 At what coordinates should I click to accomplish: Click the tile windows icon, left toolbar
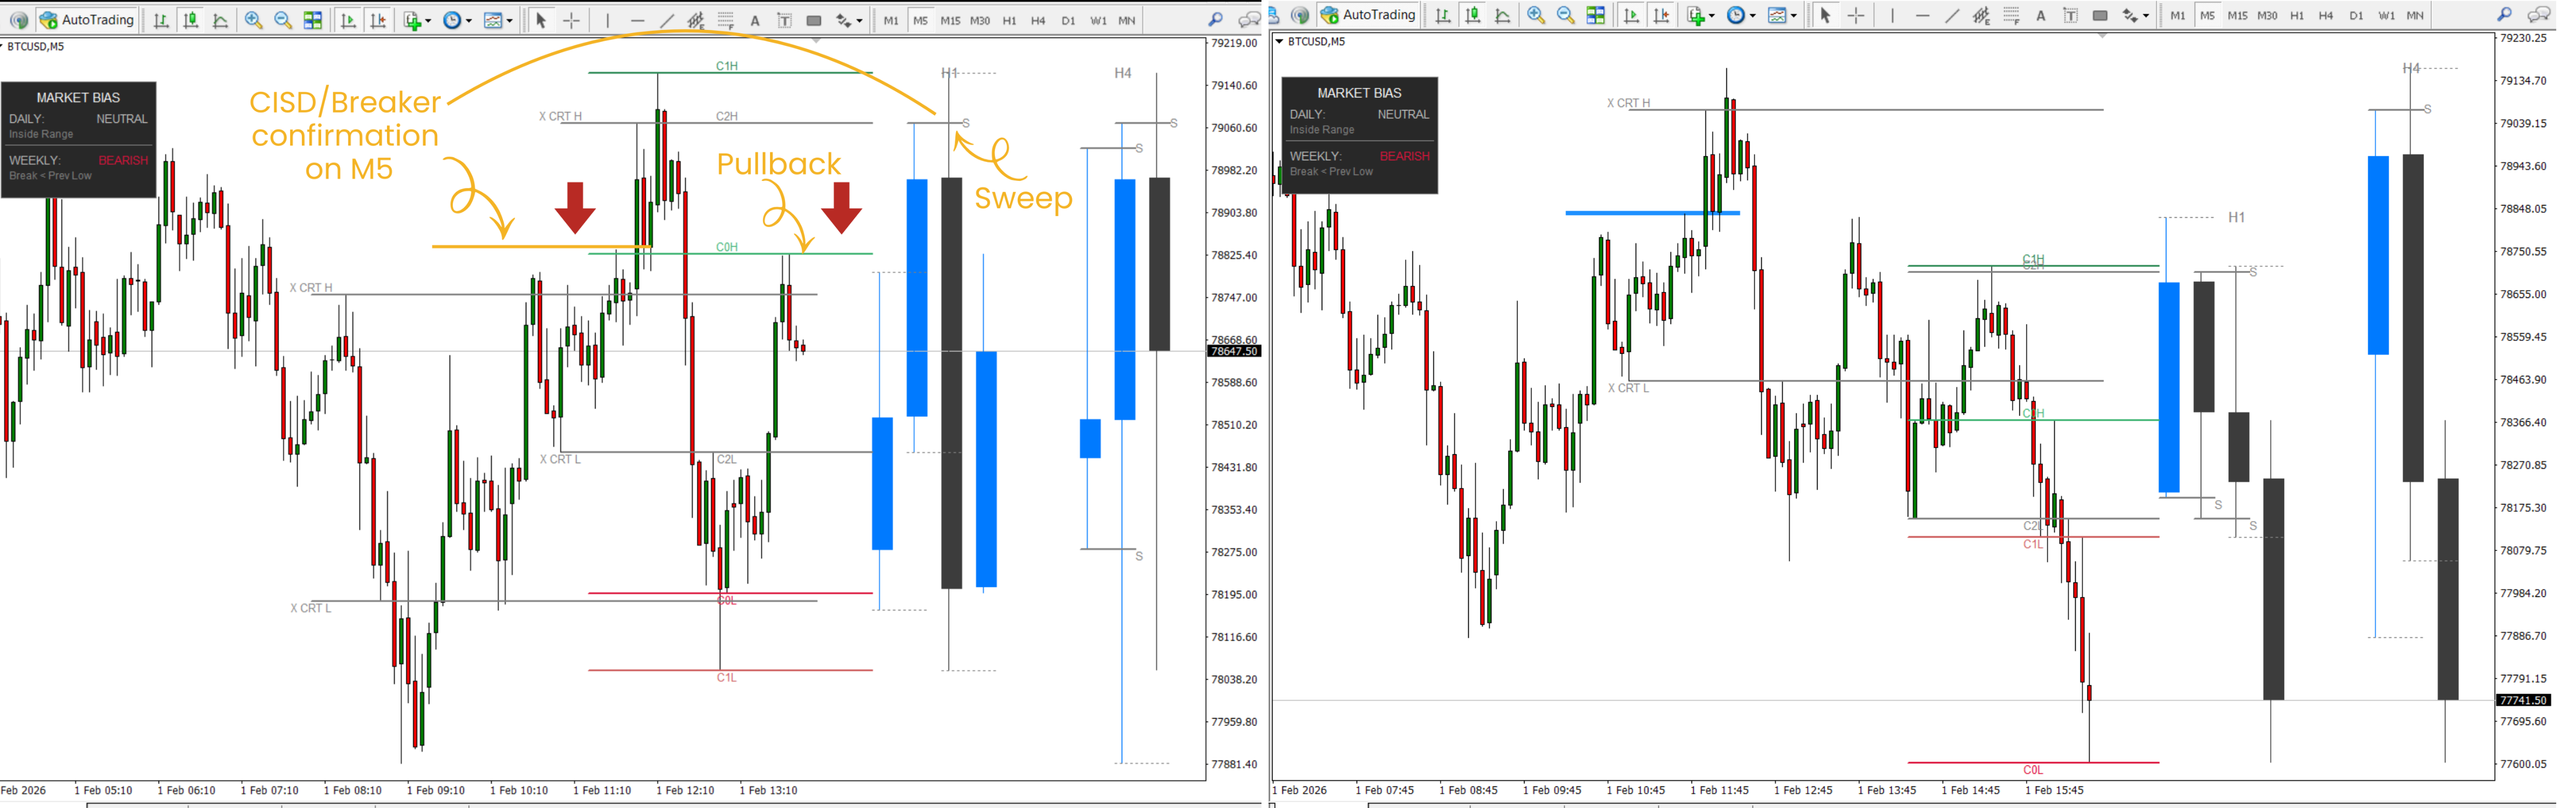[313, 20]
